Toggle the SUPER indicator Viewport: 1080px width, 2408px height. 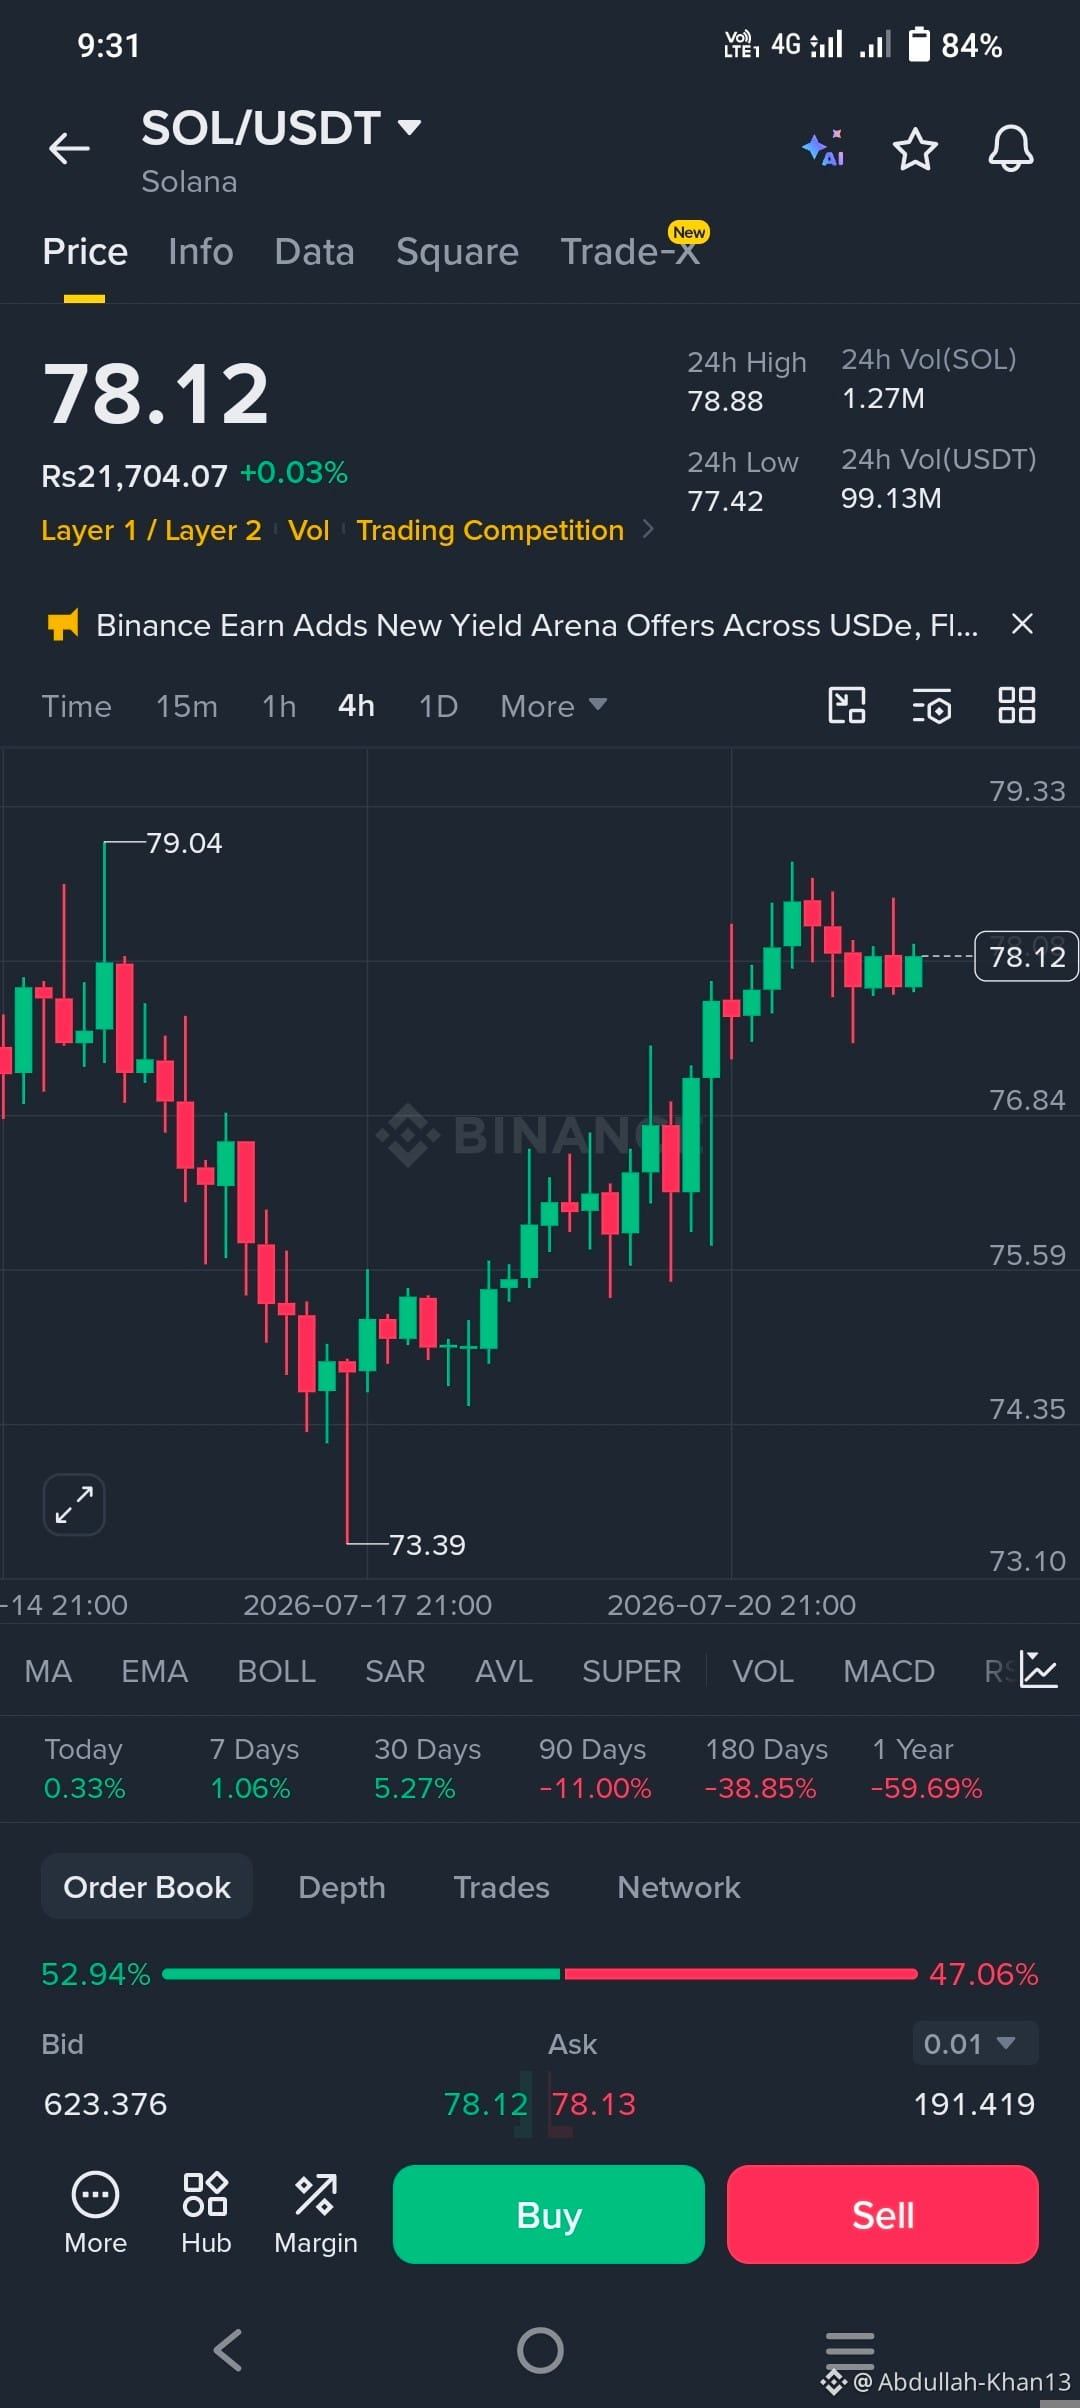pyautogui.click(x=631, y=1671)
